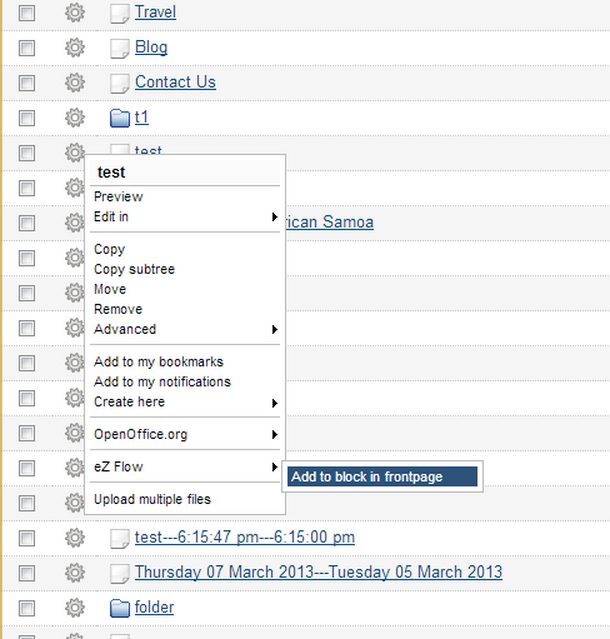Click Add to my bookmarks

point(158,362)
